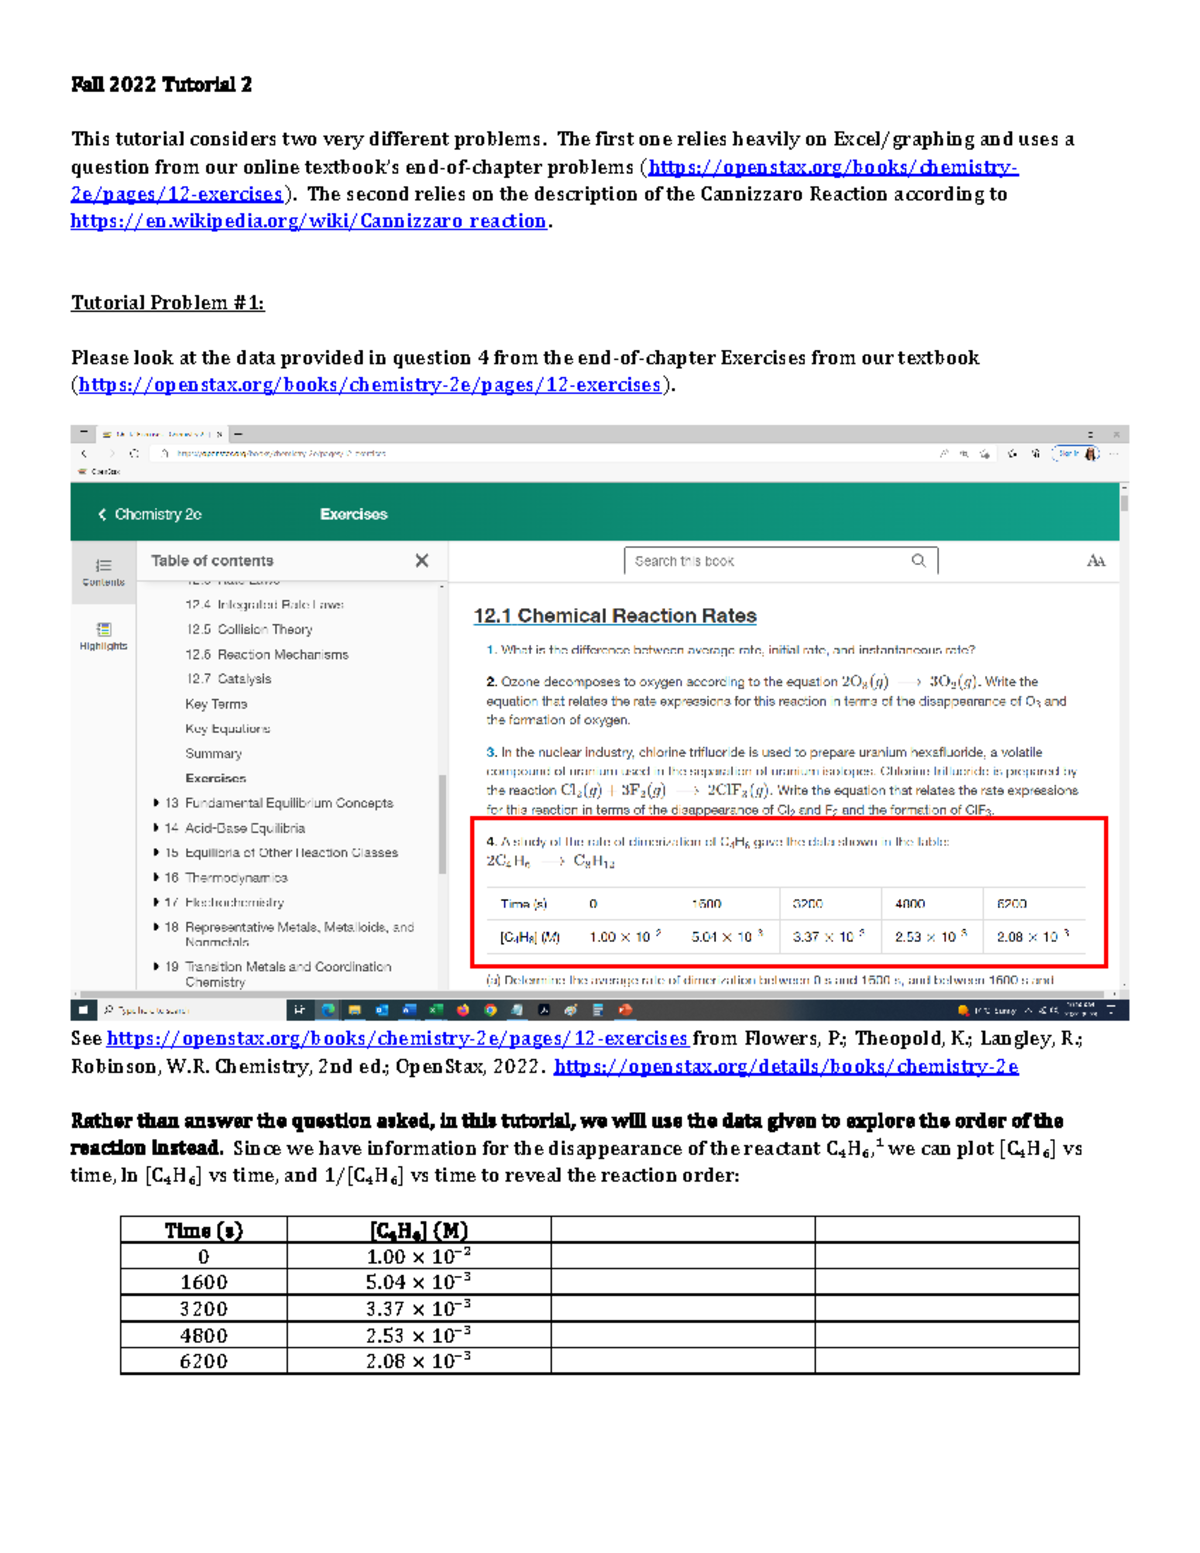Expand chapter 14 Acid-Base Equilibria
The height and width of the screenshot is (1553, 1200).
coord(156,828)
